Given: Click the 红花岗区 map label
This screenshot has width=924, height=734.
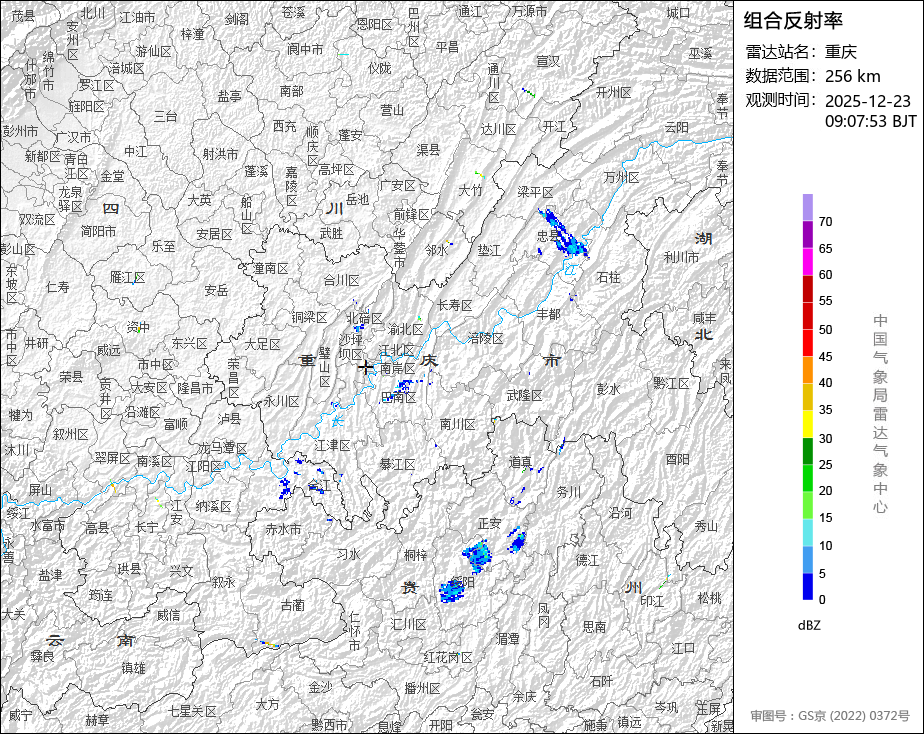Looking at the screenshot, I should coord(448,657).
